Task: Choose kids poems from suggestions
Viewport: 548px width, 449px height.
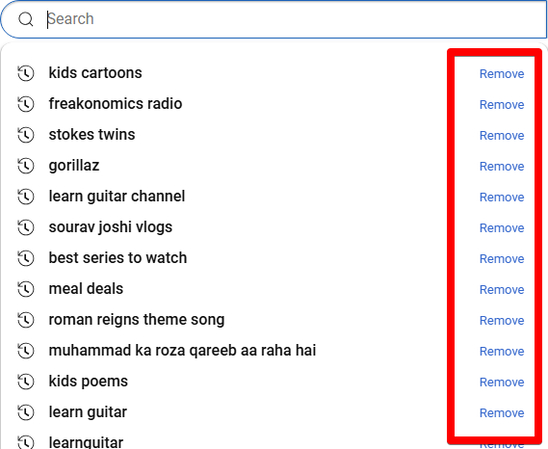Action: [x=88, y=381]
